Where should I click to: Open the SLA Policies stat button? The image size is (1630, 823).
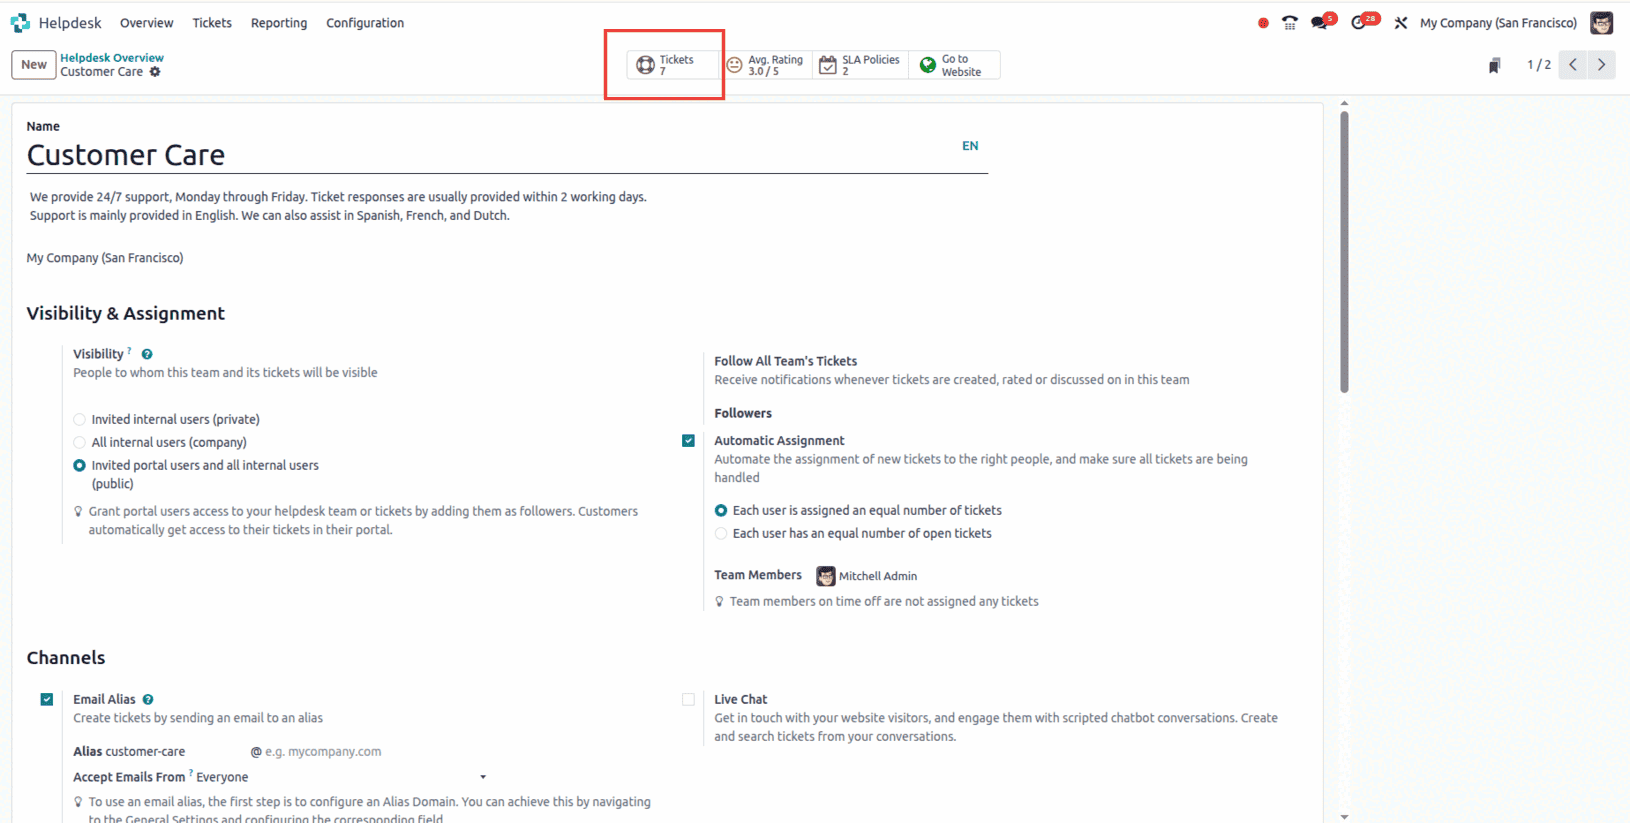[861, 65]
